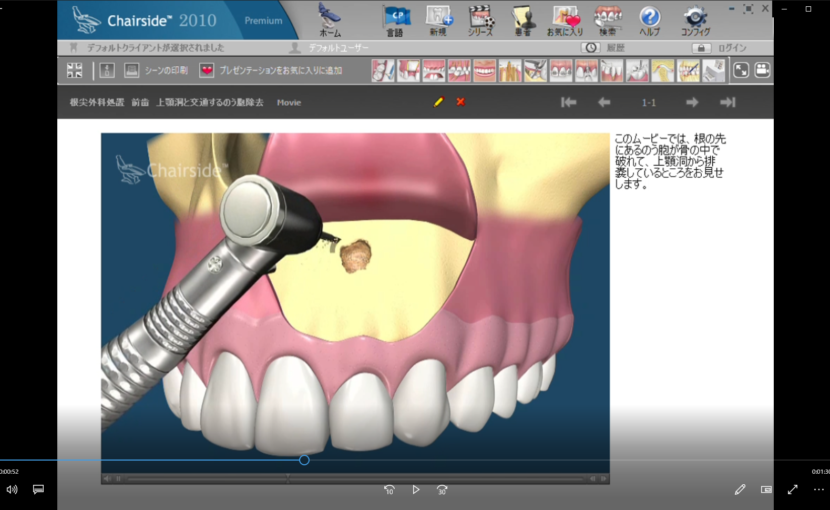Click the movie description text beside the video
Viewport: 830px width, 510px height.
click(670, 162)
